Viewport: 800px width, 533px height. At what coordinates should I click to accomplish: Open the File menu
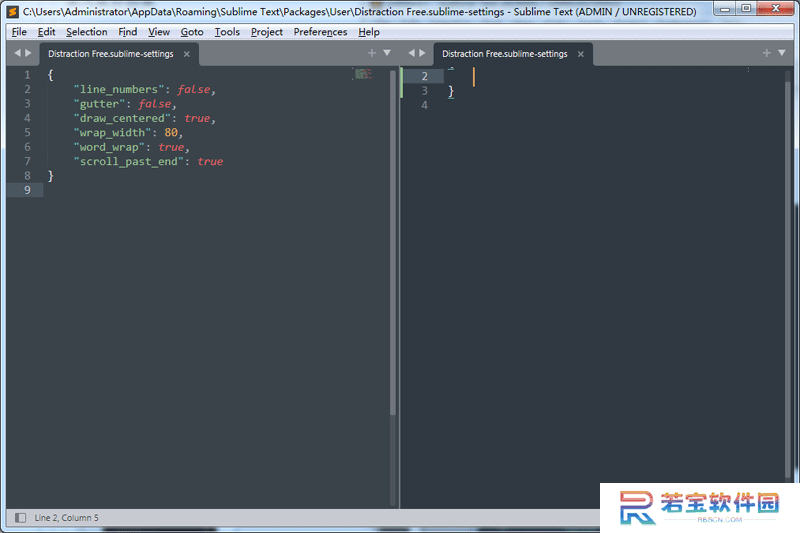click(x=19, y=32)
